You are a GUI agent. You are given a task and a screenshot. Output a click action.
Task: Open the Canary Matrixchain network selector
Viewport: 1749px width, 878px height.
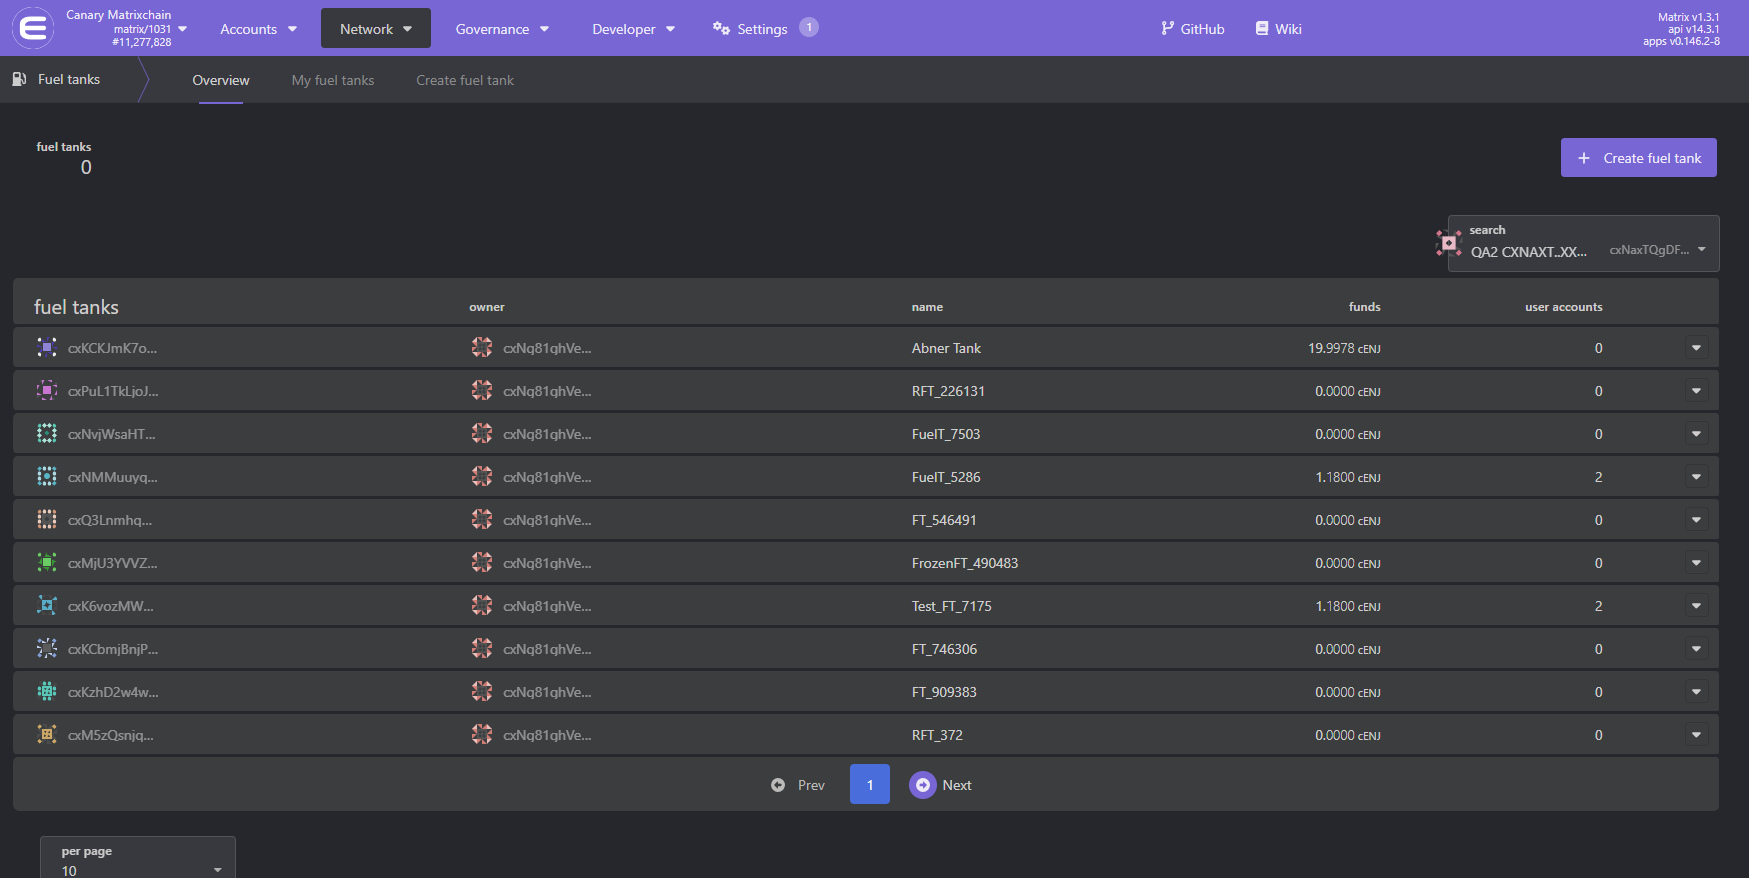click(126, 28)
